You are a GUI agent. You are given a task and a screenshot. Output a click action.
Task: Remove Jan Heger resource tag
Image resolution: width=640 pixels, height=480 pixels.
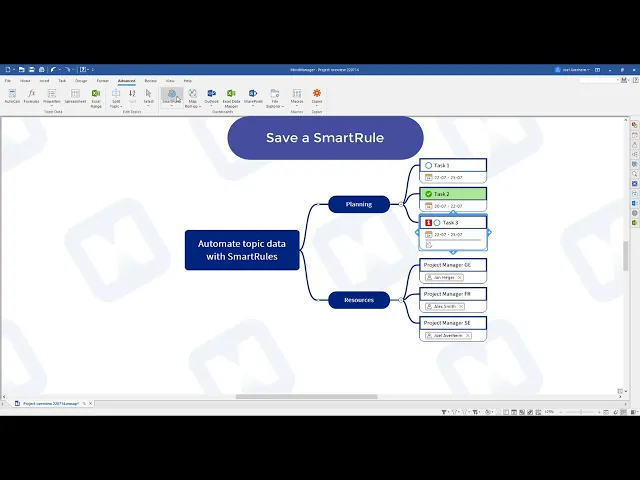click(460, 278)
